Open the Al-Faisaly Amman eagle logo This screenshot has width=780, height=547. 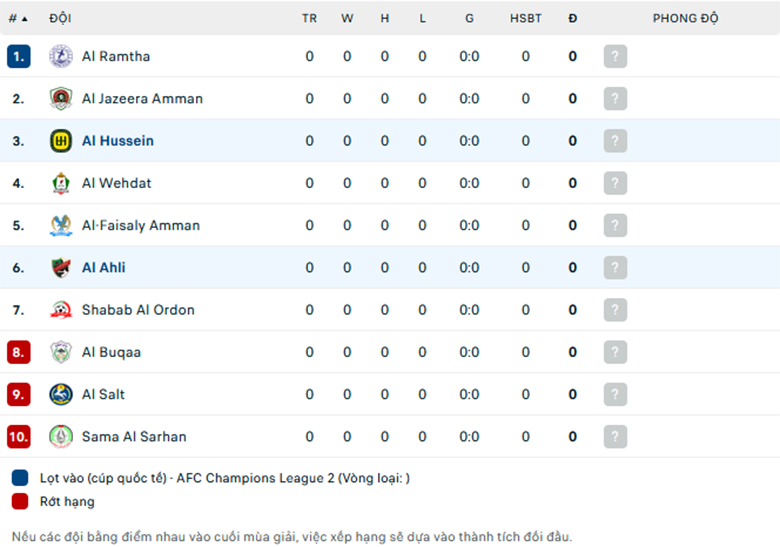tap(61, 225)
